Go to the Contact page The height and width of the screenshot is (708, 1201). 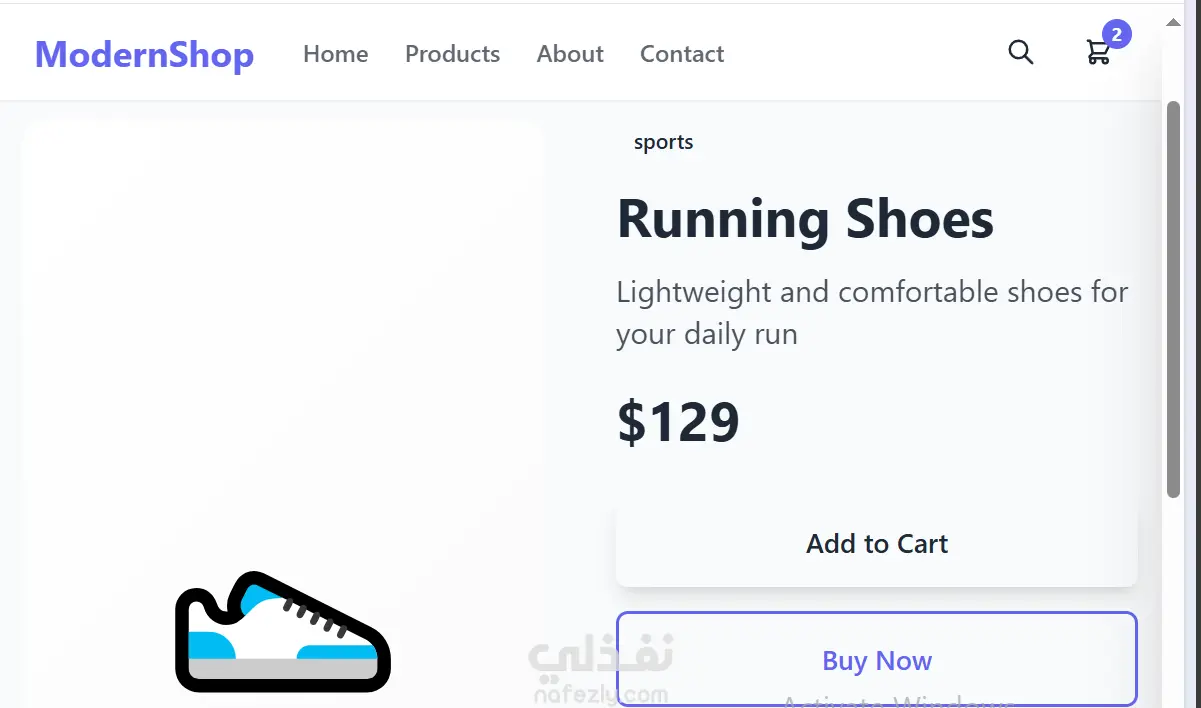click(x=682, y=54)
